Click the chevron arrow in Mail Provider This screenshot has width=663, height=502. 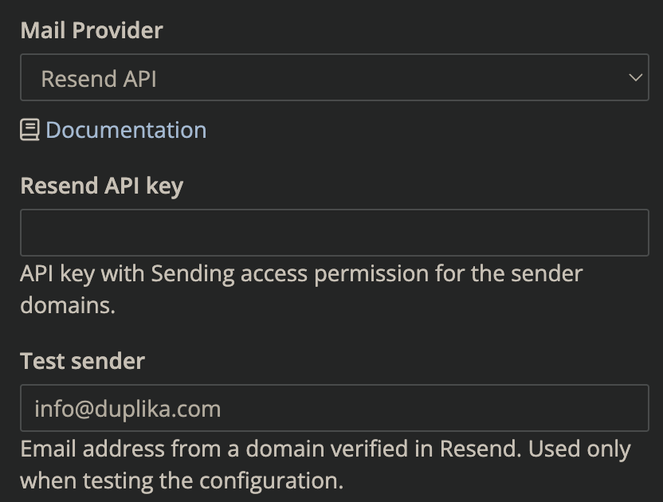click(635, 78)
